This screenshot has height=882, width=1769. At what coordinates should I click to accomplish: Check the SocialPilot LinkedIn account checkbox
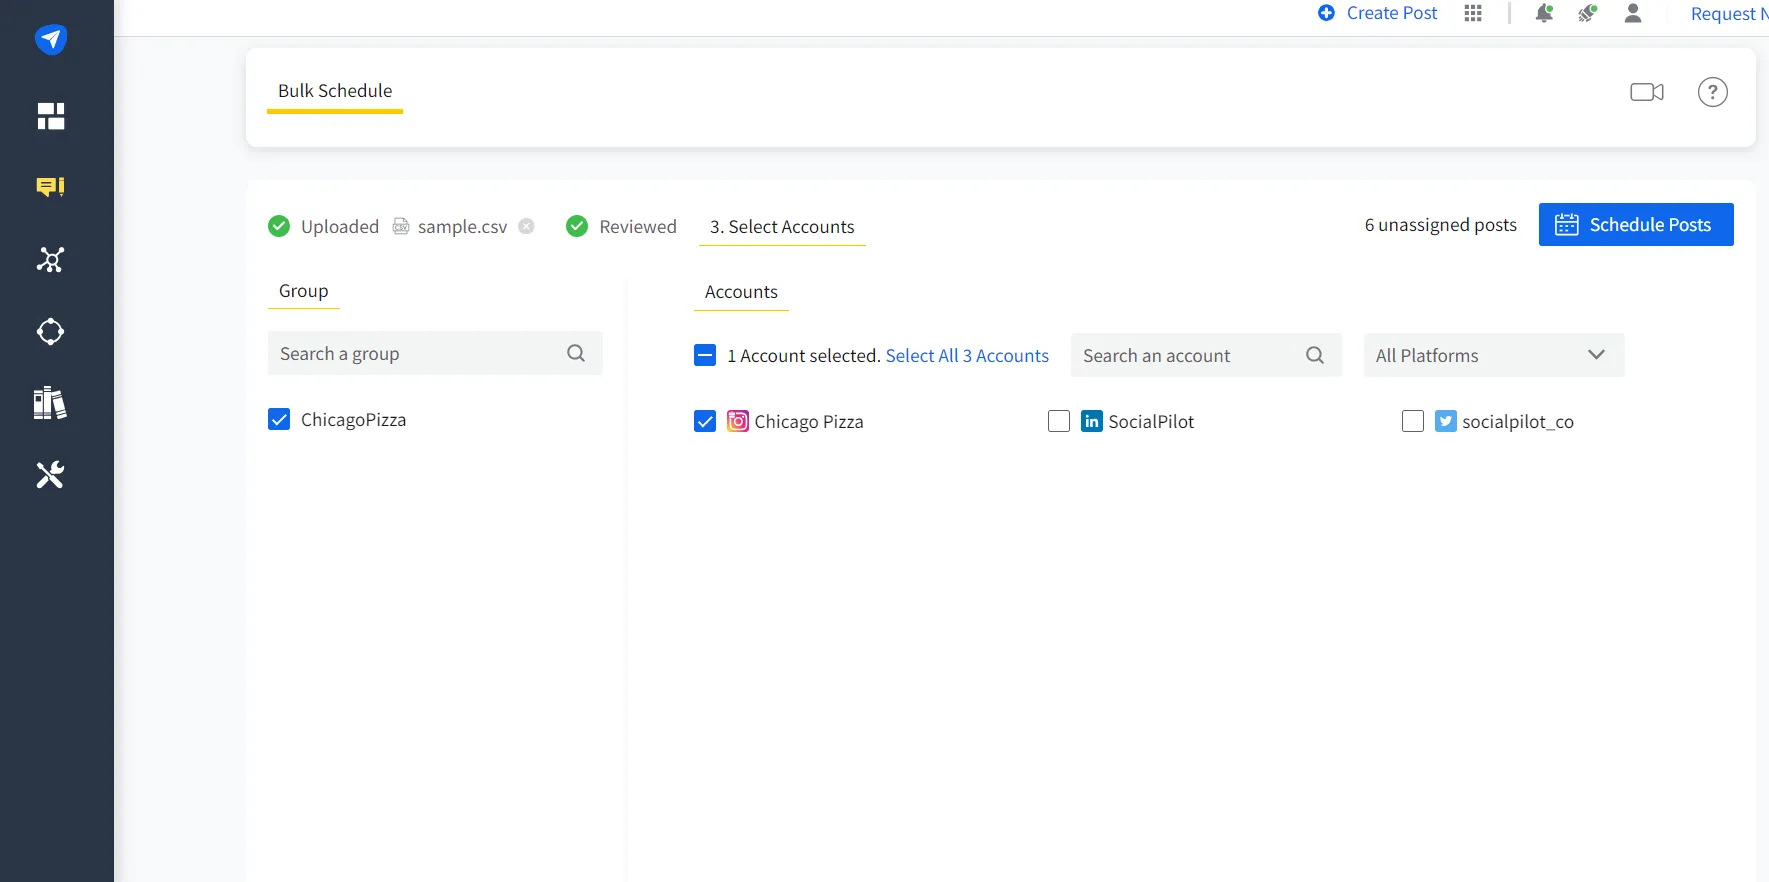pos(1059,421)
